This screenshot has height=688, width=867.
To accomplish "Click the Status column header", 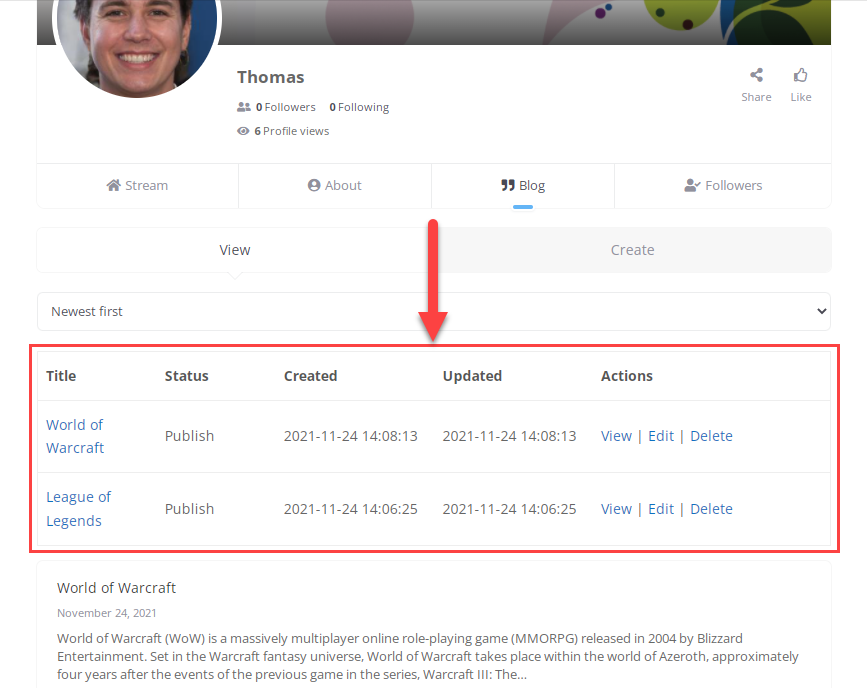I will 186,376.
